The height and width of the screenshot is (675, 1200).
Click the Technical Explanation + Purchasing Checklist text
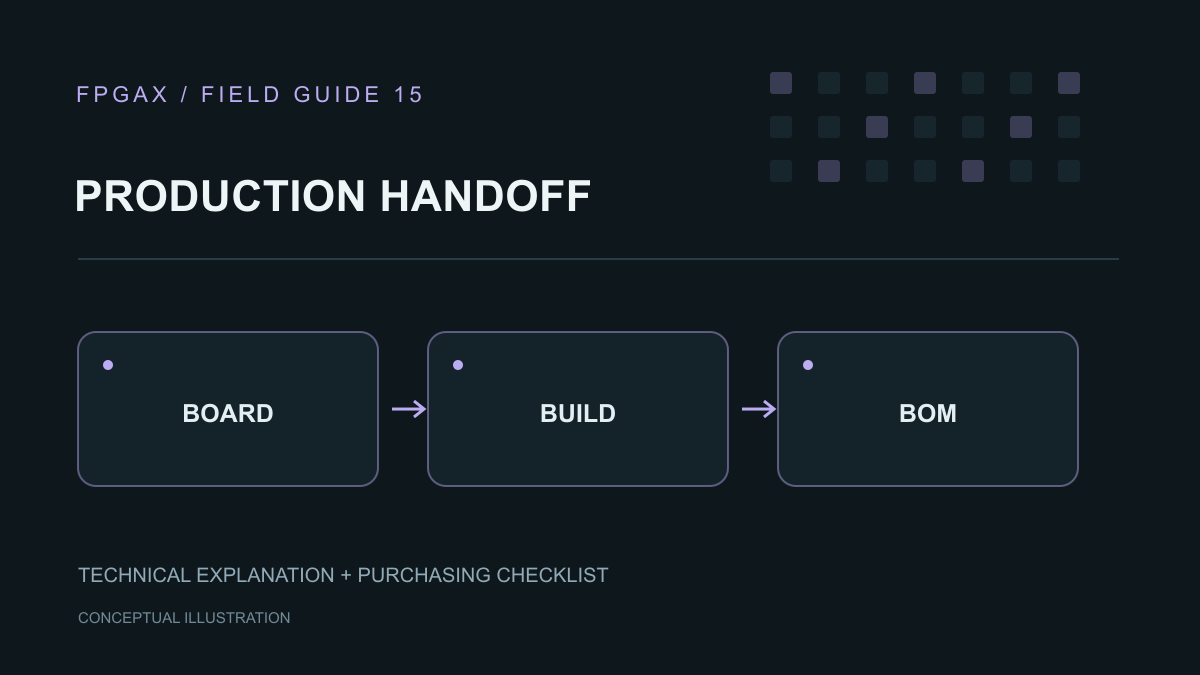(343, 575)
